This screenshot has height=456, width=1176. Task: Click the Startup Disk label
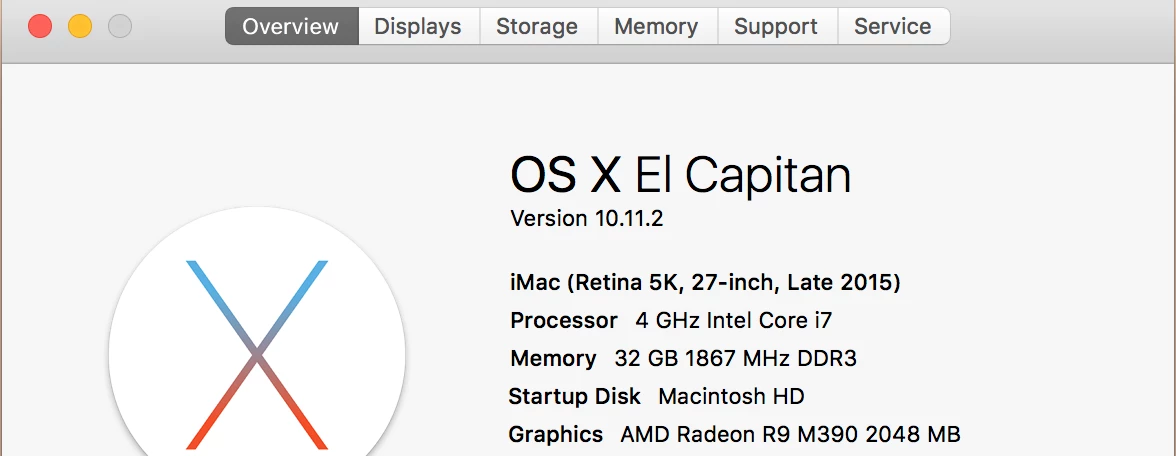point(575,397)
